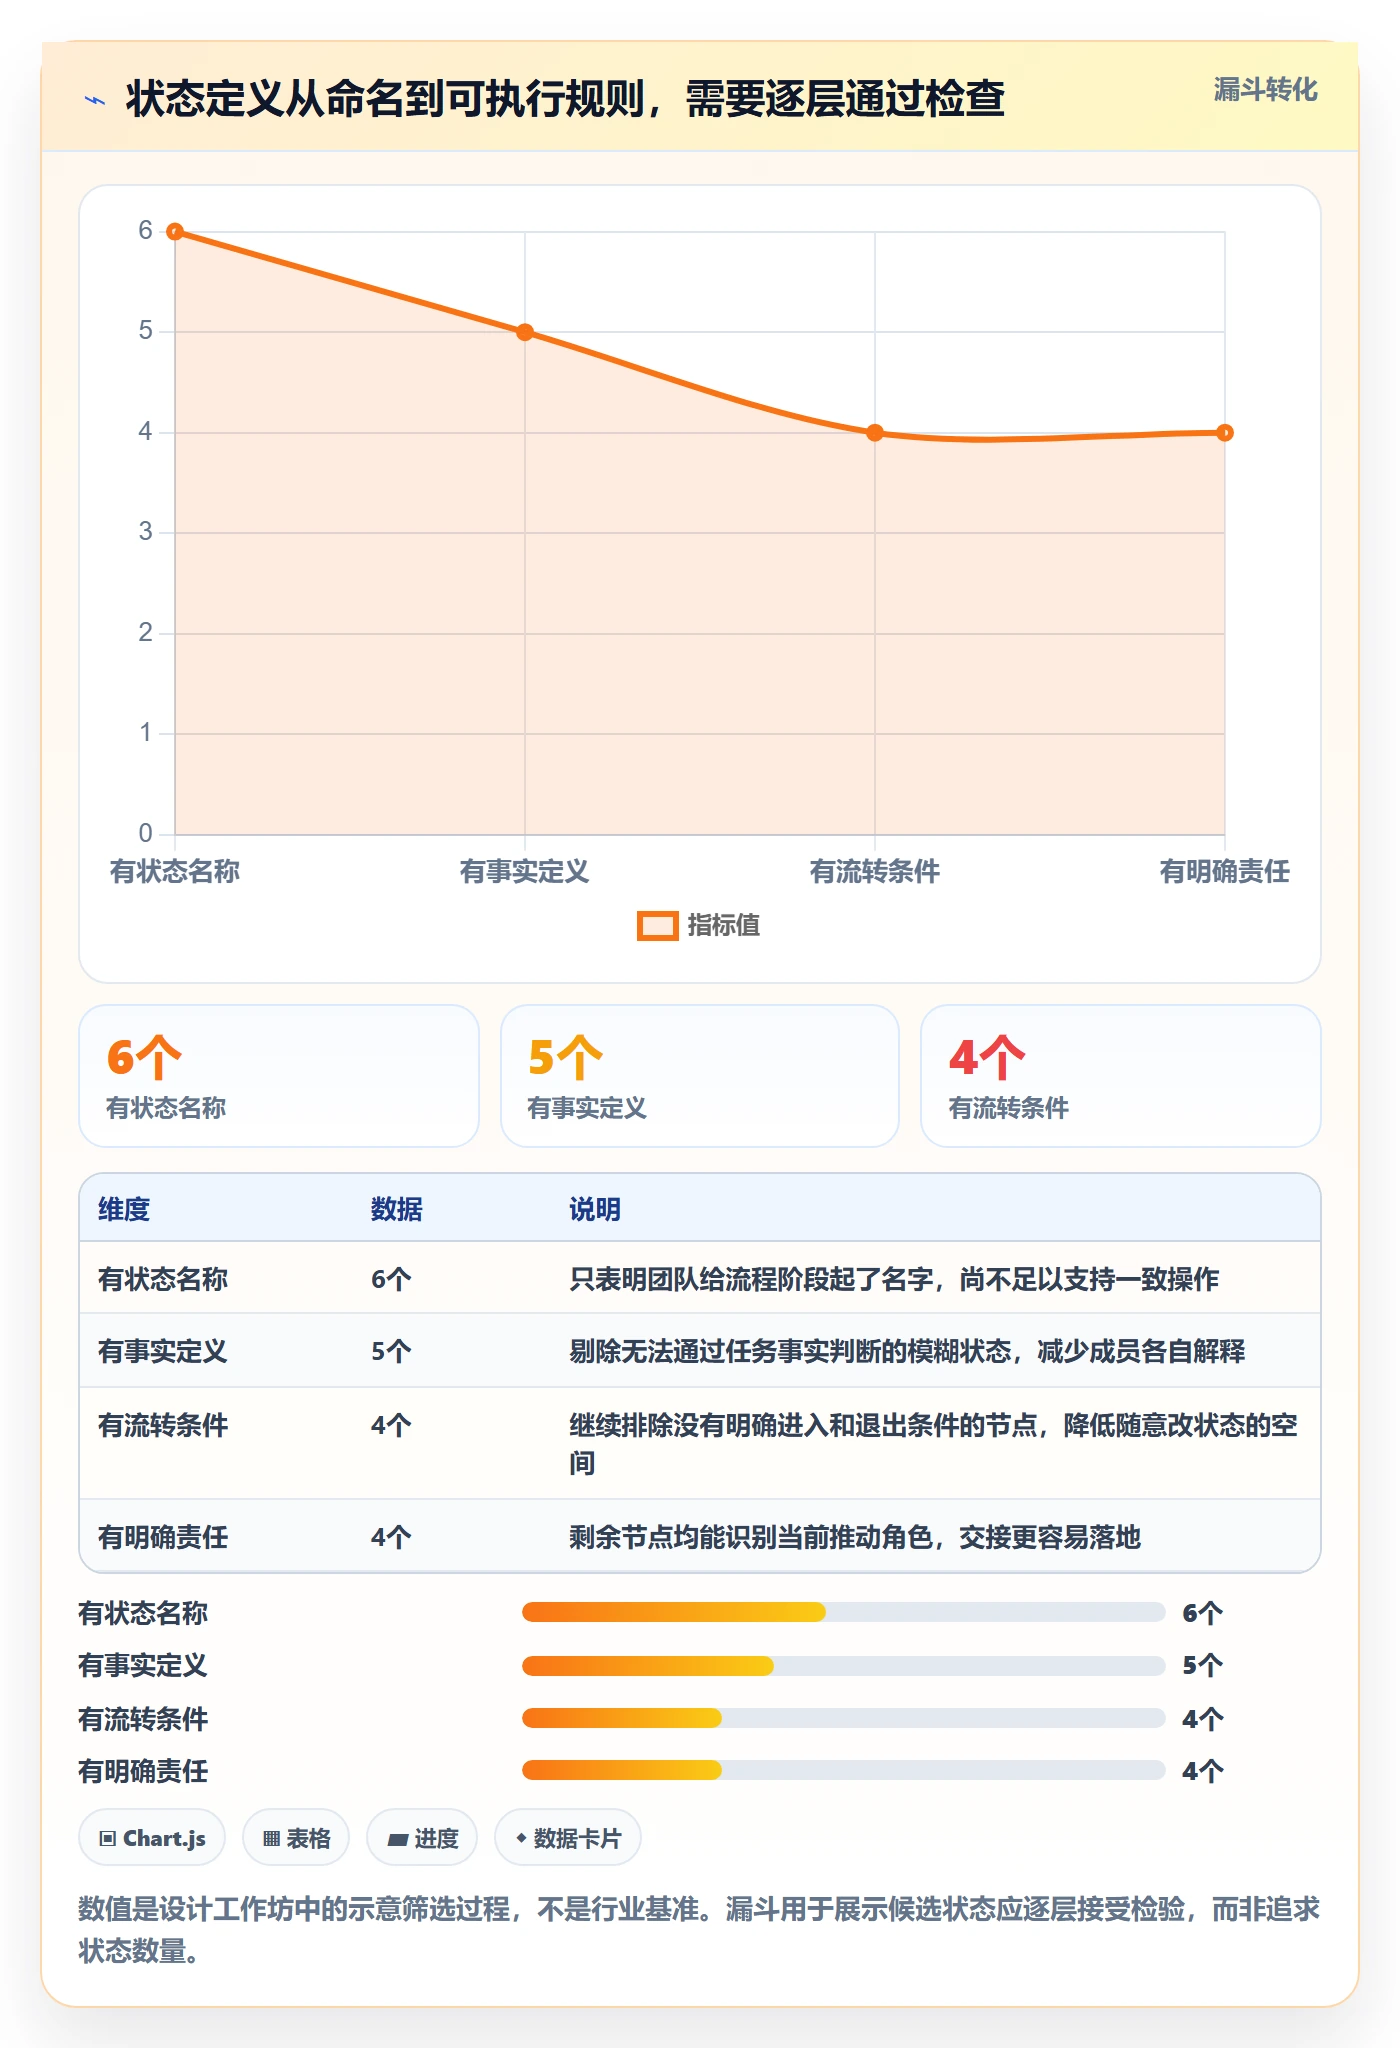Open the 5个 stat card

pos(700,1076)
